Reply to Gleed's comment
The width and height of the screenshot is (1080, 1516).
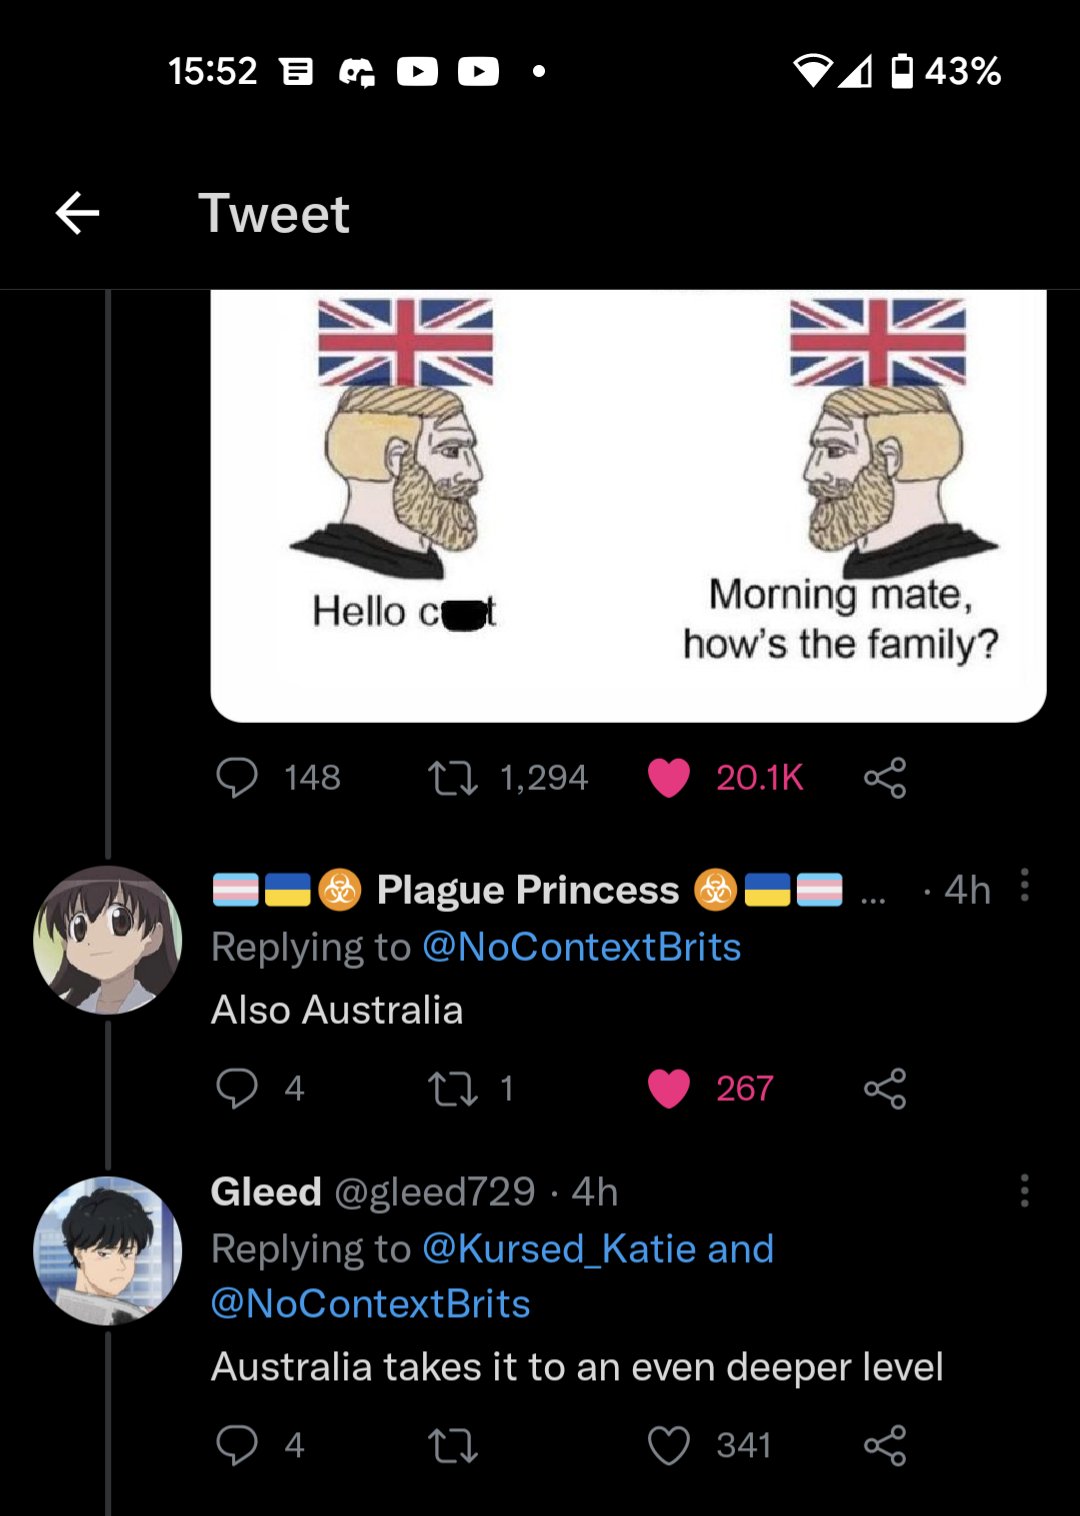point(237,1445)
